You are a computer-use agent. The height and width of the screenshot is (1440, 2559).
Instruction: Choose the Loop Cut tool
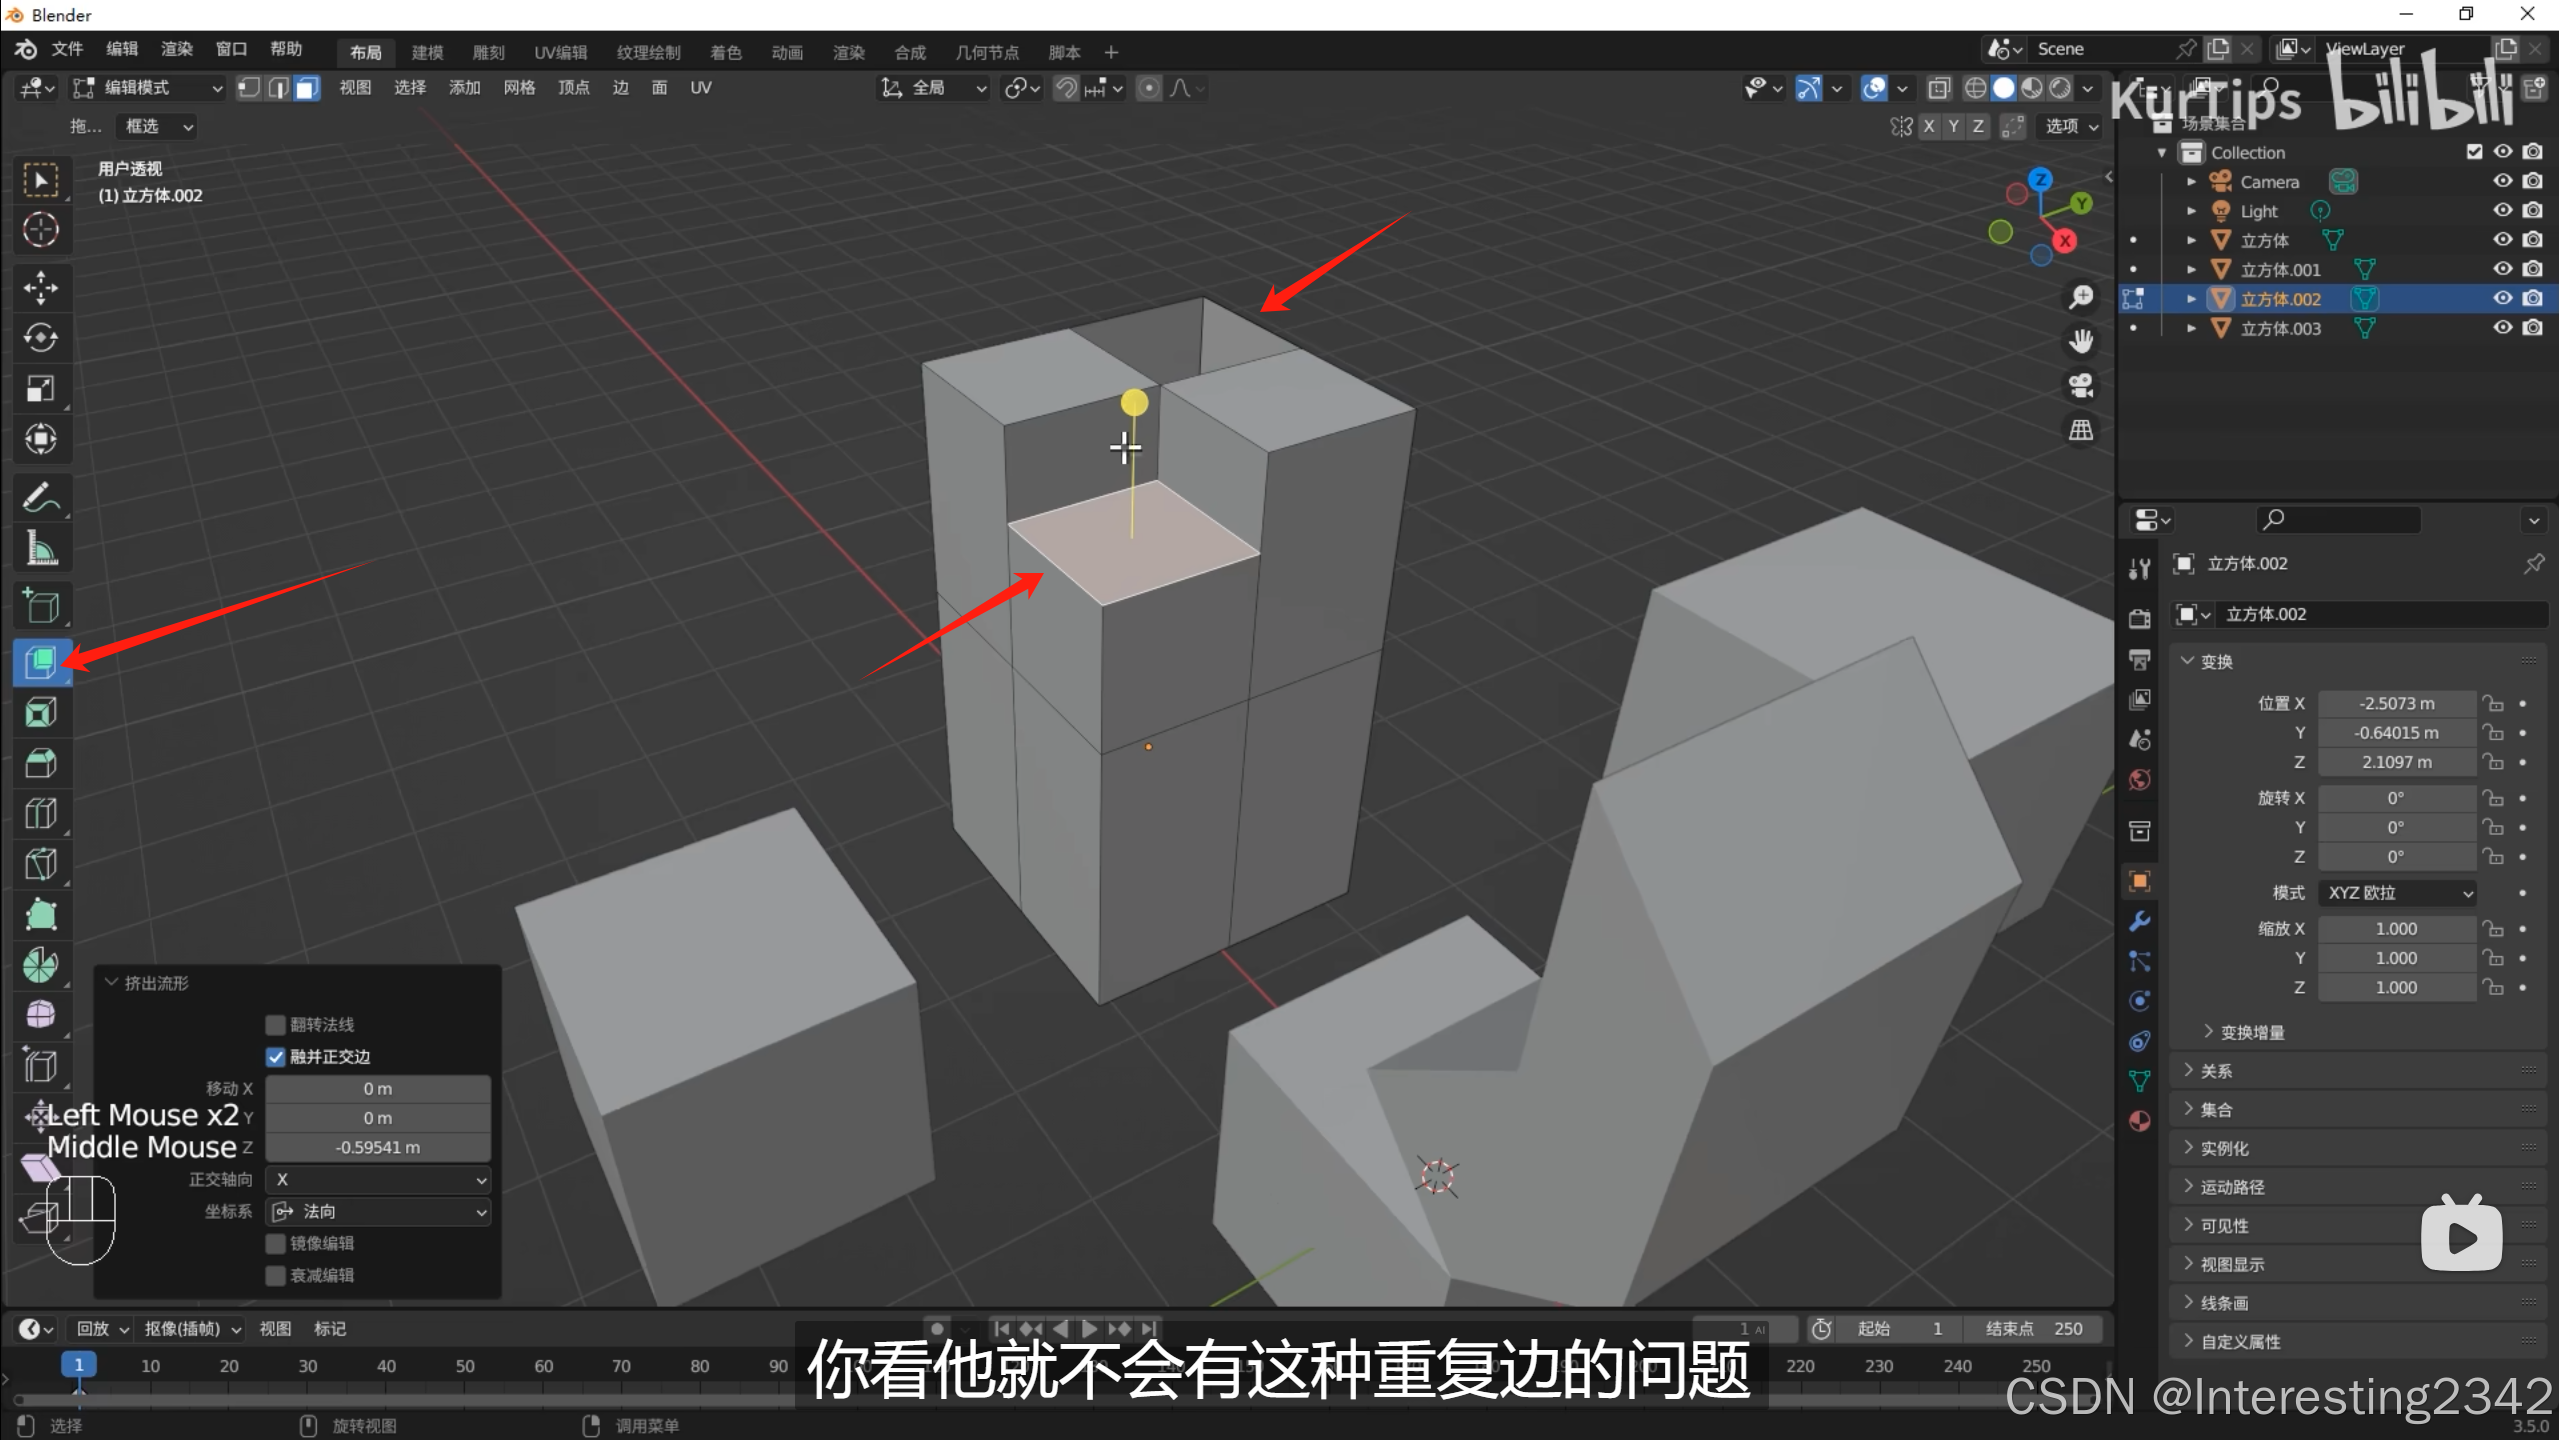[x=41, y=813]
